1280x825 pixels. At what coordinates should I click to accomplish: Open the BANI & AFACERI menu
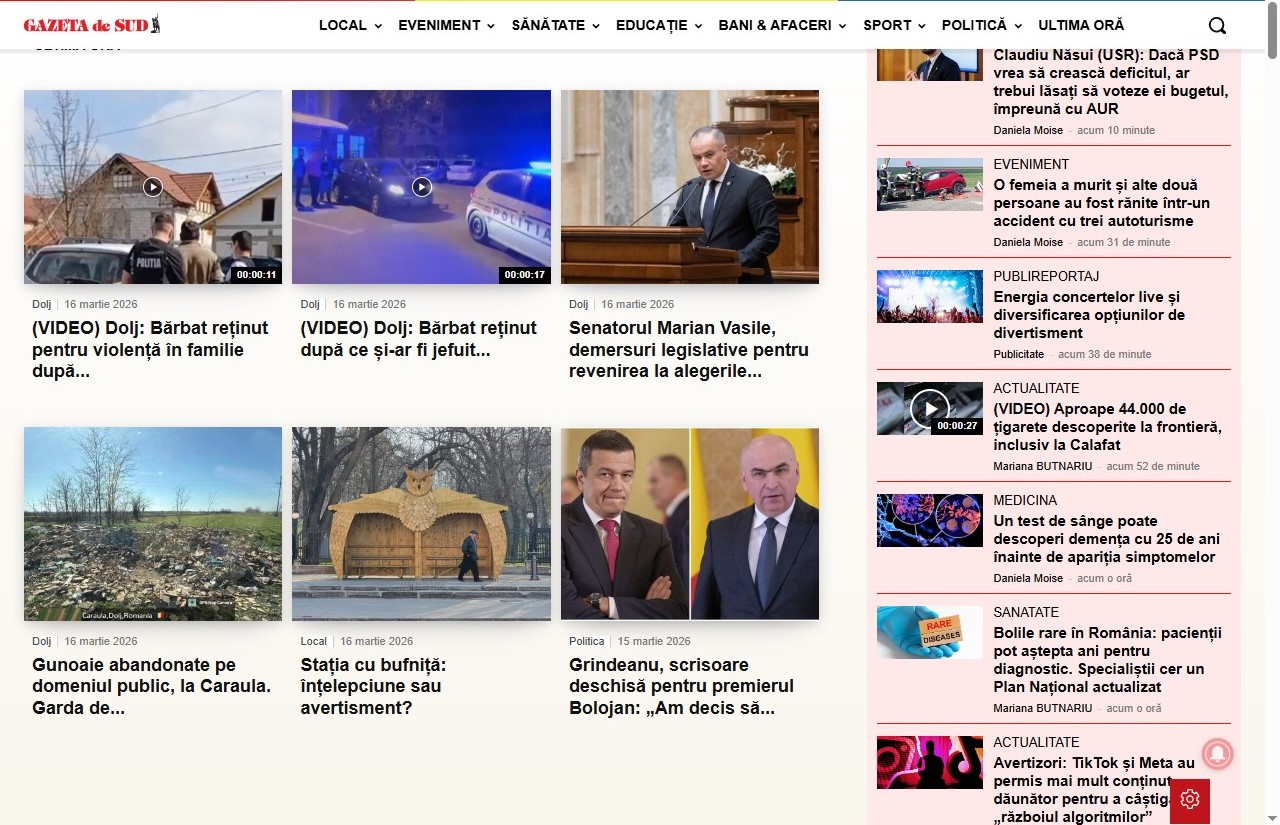(782, 26)
